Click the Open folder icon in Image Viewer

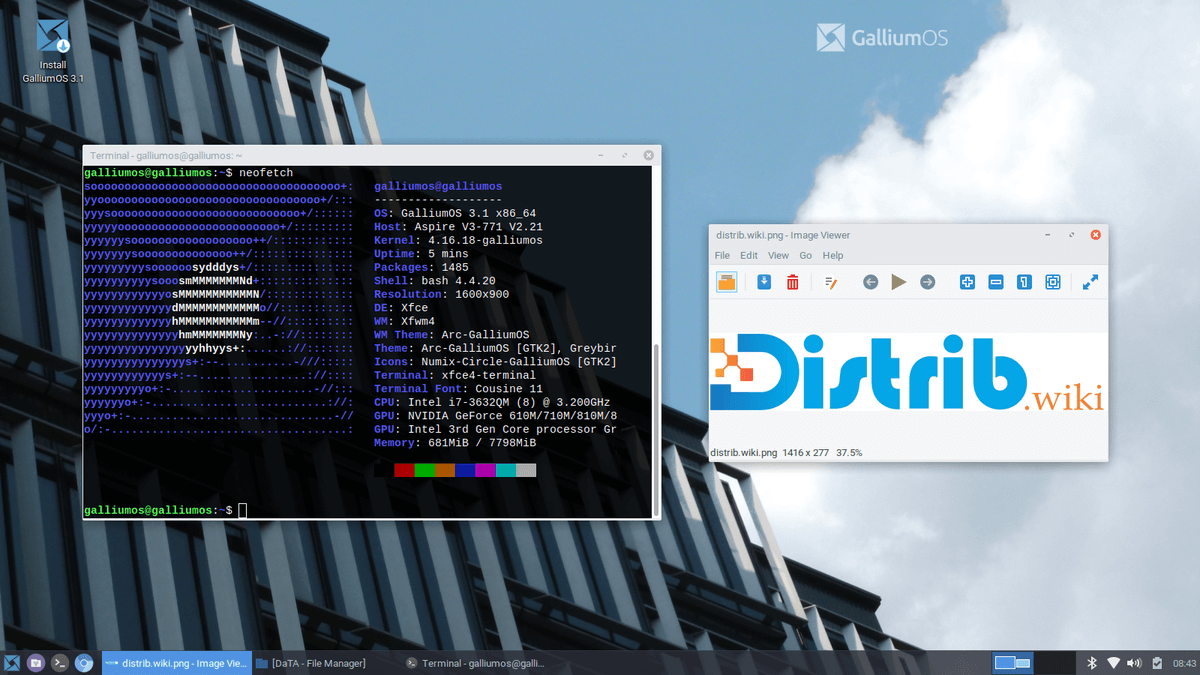click(x=727, y=282)
